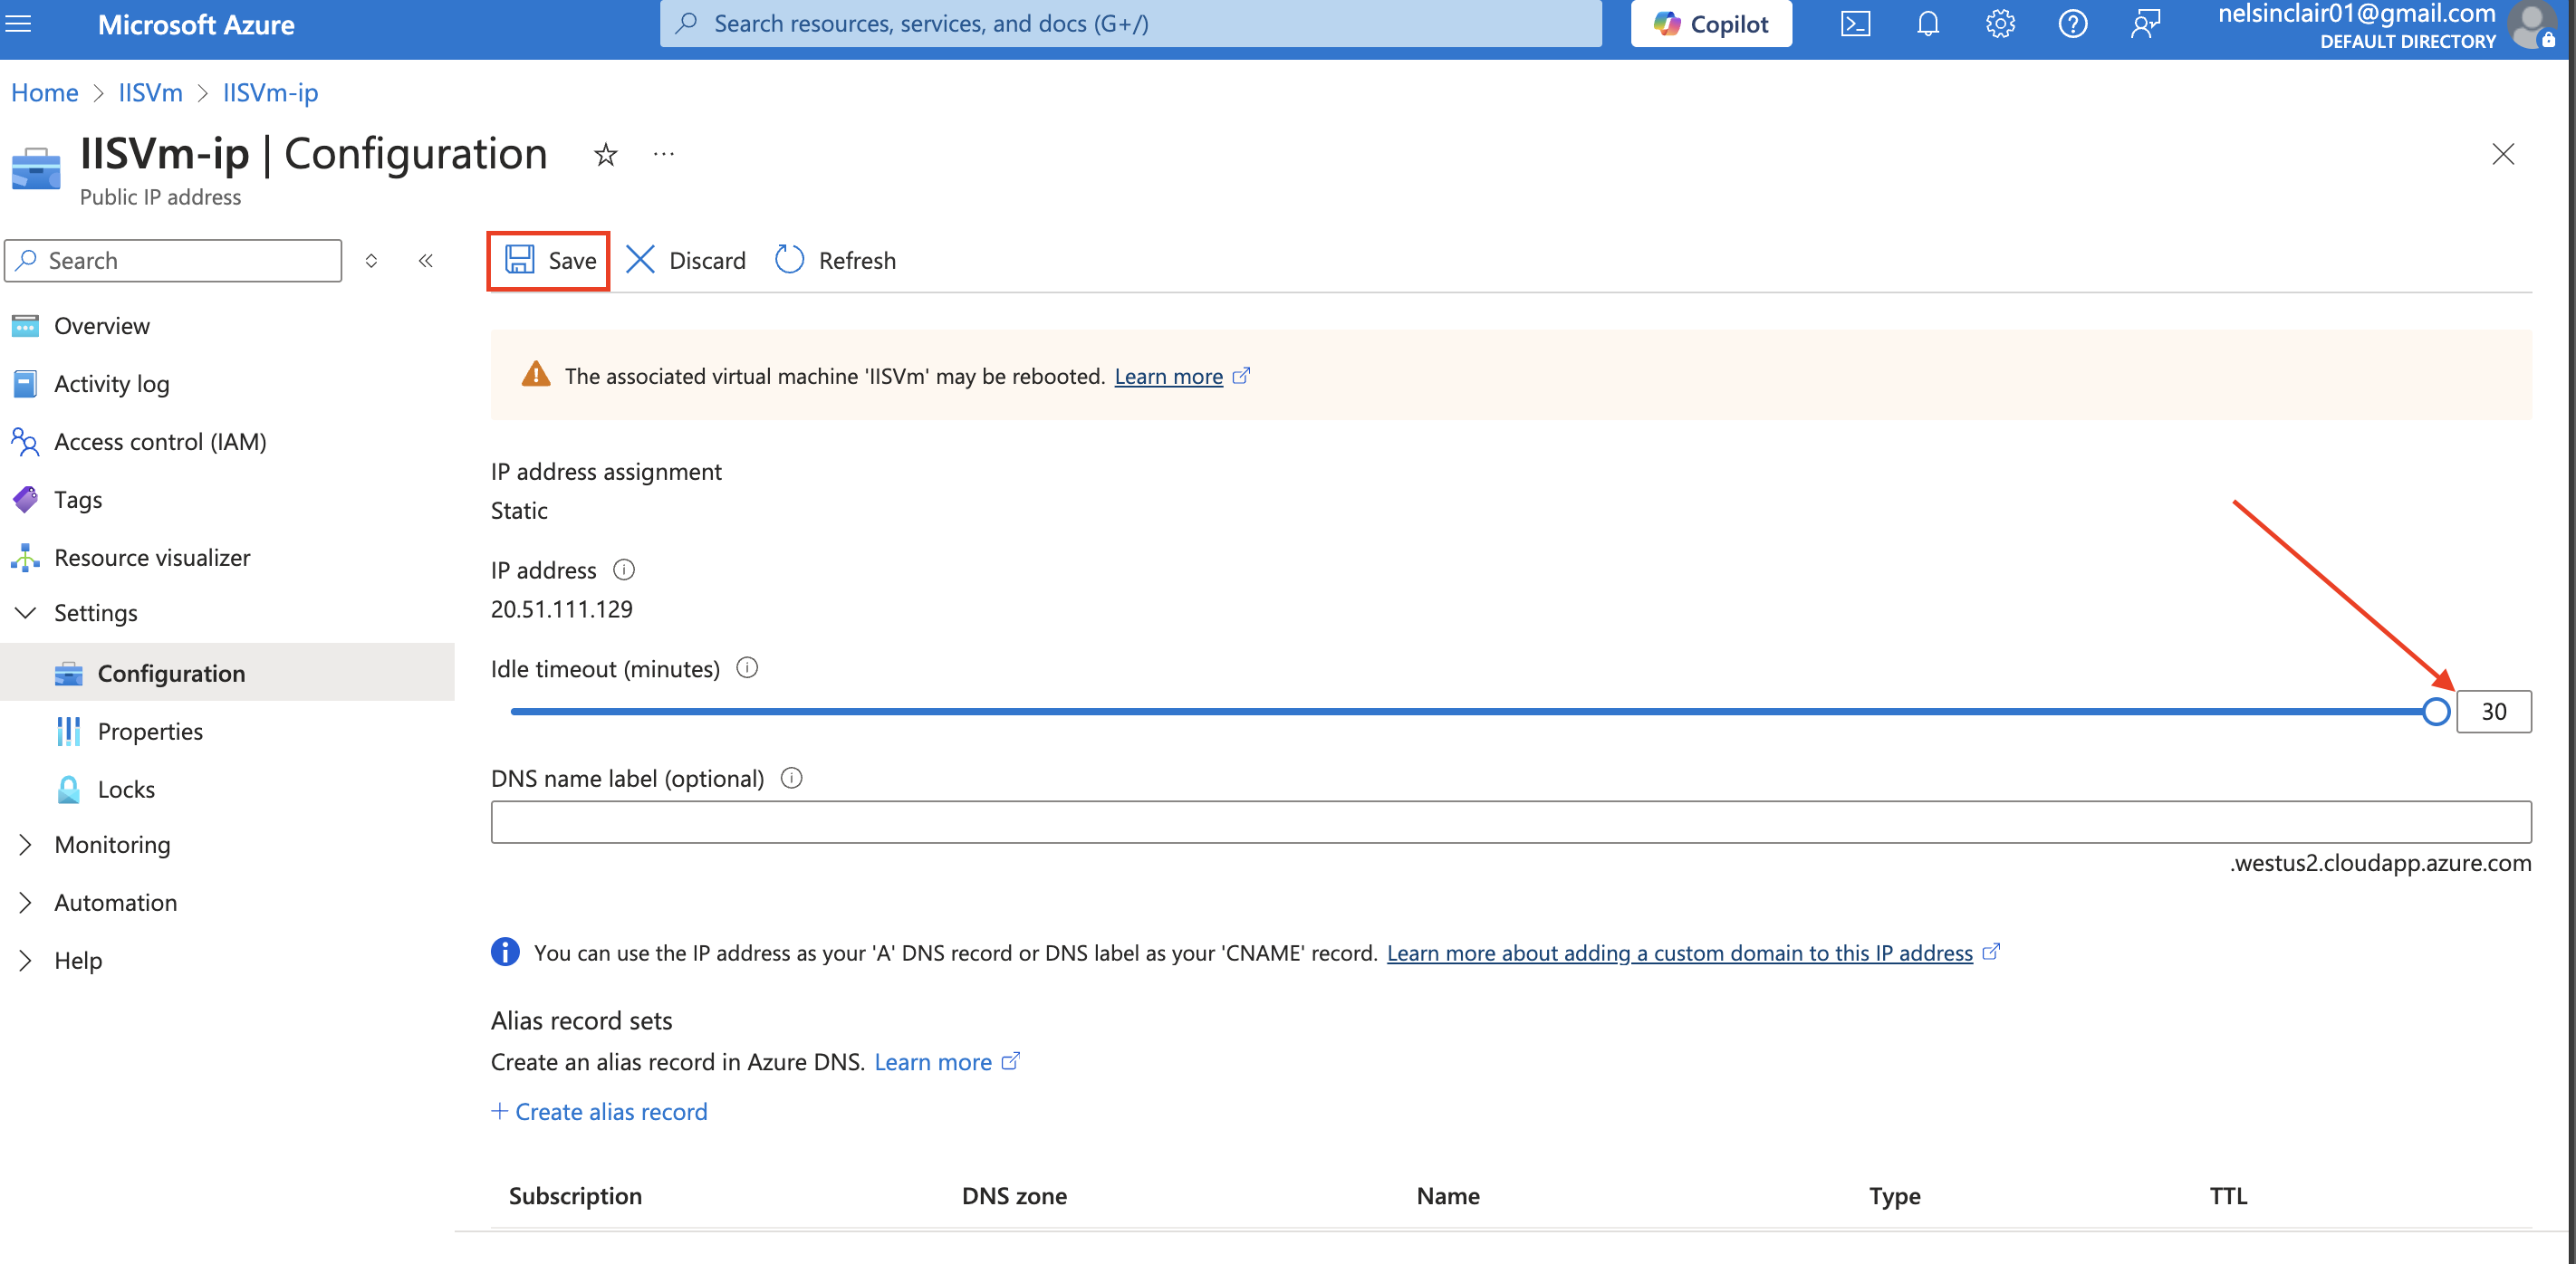Click the warning triangle icon
The width and height of the screenshot is (2576, 1264).
(x=536, y=374)
